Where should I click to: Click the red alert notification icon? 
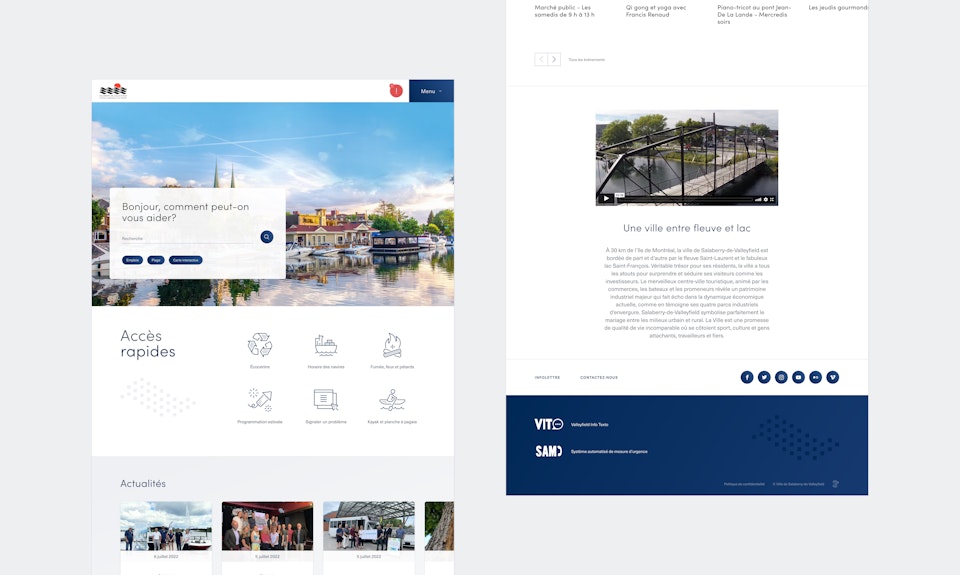point(396,91)
